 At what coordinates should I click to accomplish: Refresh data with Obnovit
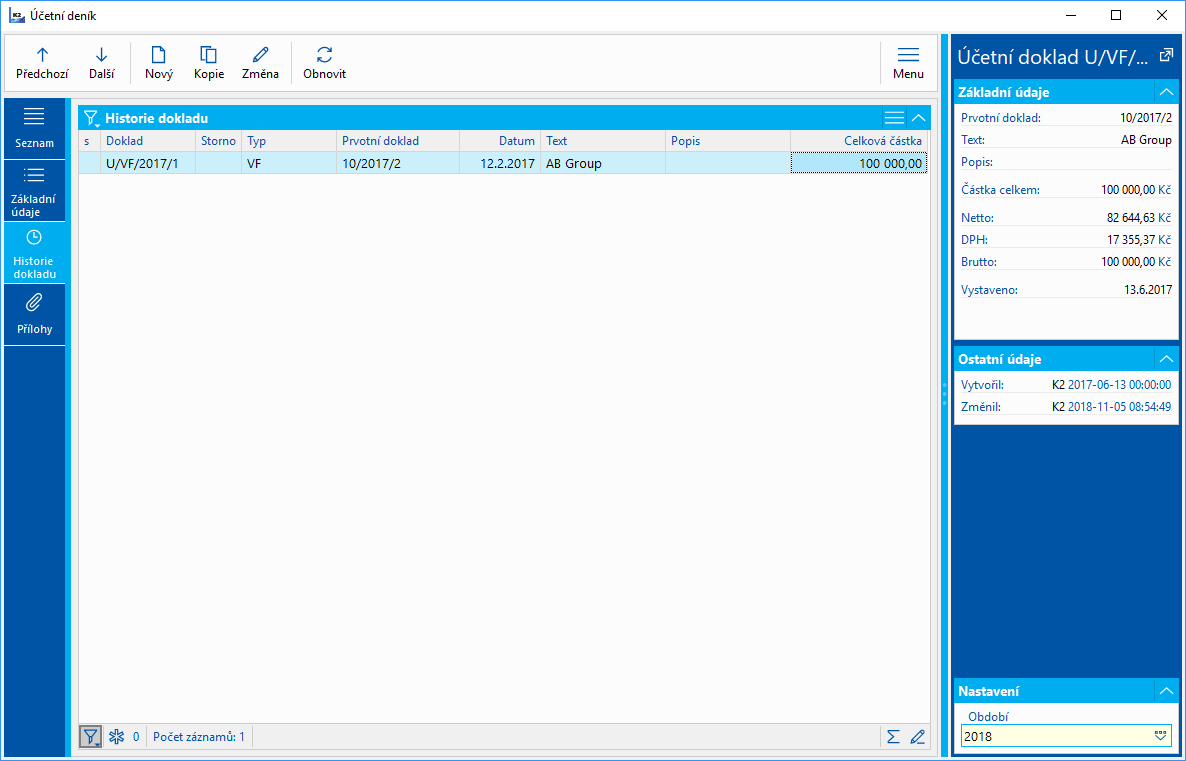tap(324, 63)
